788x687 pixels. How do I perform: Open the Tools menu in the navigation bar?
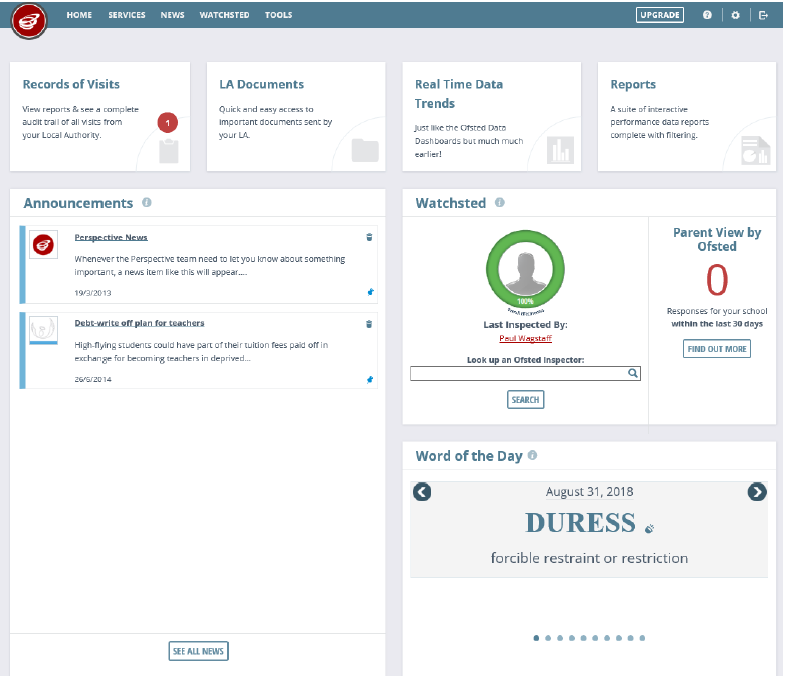pyautogui.click(x=278, y=16)
